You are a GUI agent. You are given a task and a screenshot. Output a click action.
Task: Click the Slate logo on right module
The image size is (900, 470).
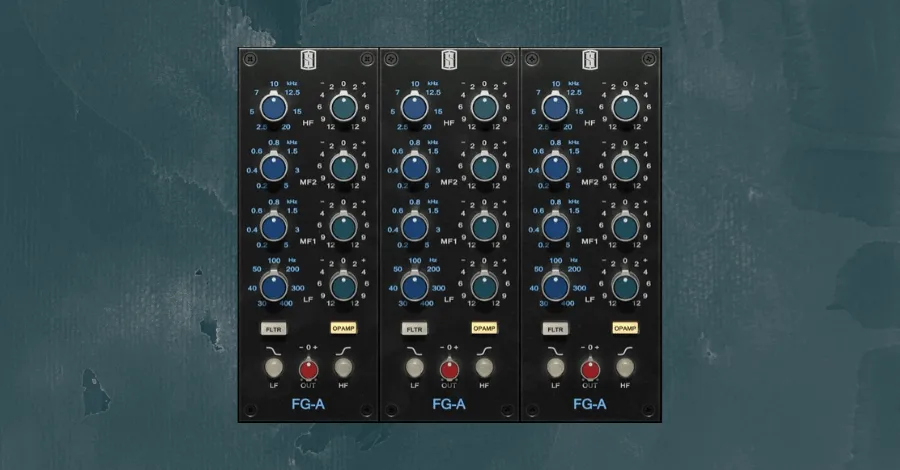pyautogui.click(x=590, y=60)
